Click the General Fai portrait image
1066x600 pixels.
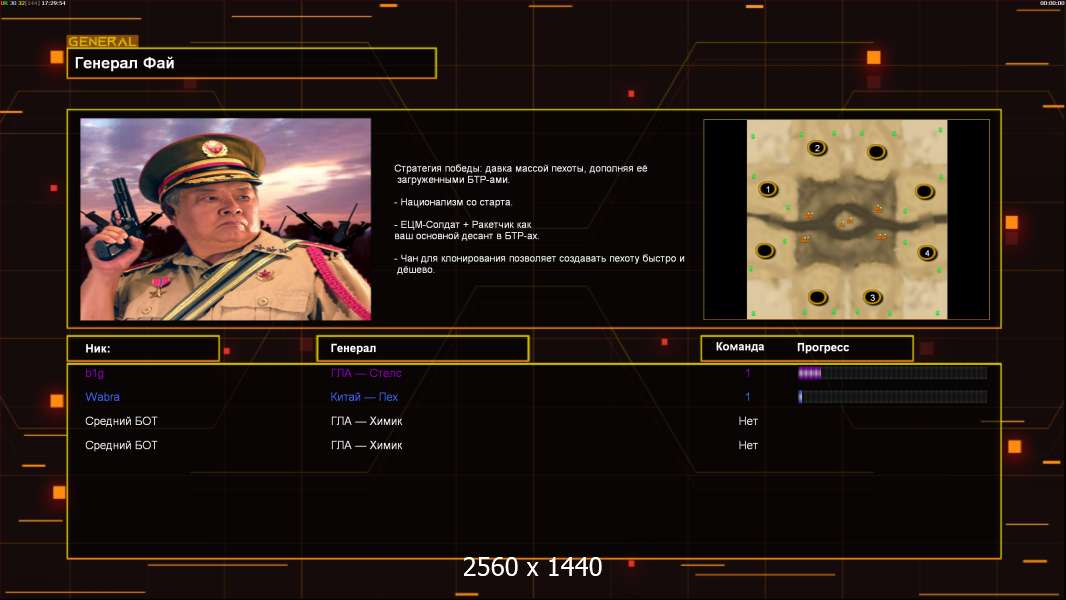click(225, 219)
